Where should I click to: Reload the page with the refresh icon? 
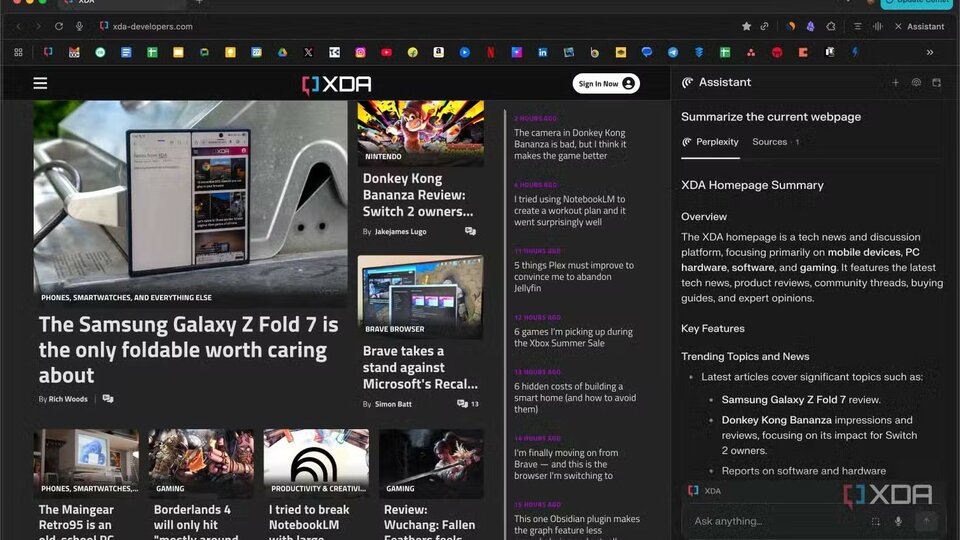59,26
